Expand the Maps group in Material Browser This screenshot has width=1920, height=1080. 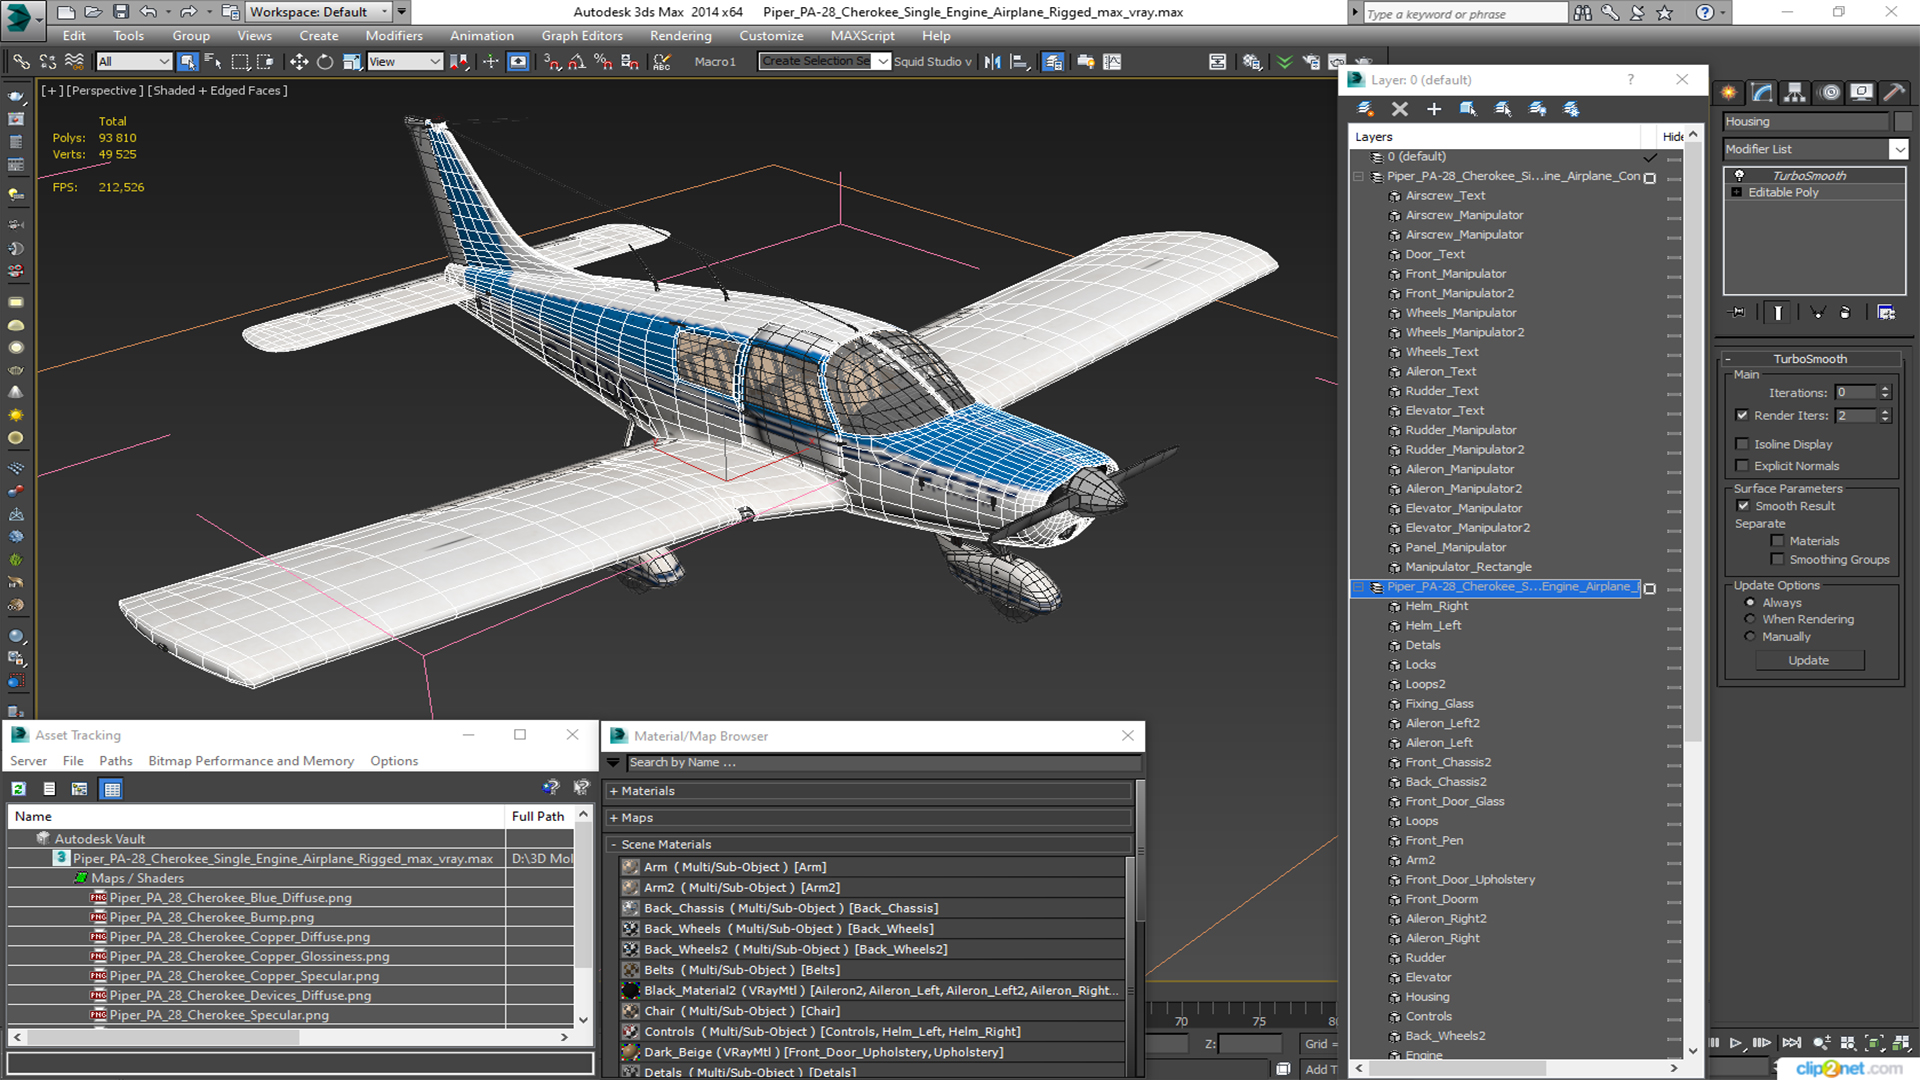point(614,818)
